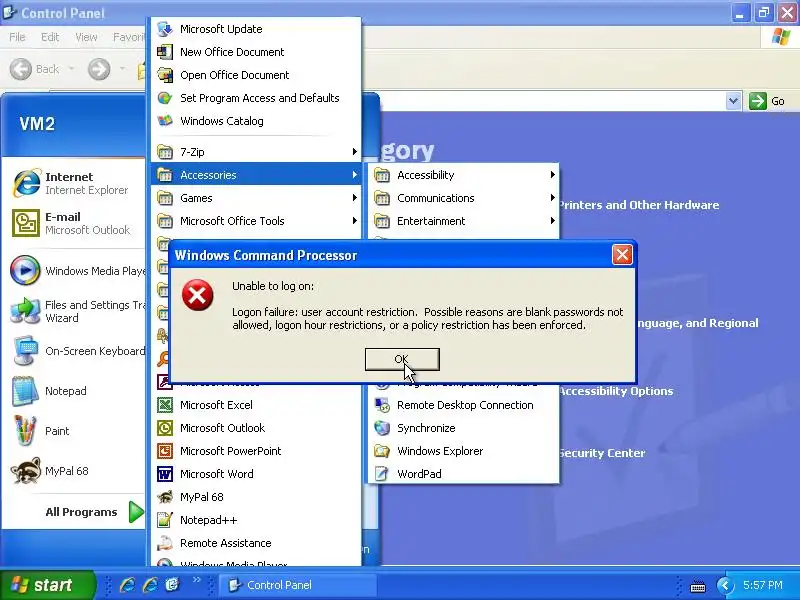Launch Synchronize from Accessories
Viewport: 800px width, 600px height.
click(x=463, y=428)
